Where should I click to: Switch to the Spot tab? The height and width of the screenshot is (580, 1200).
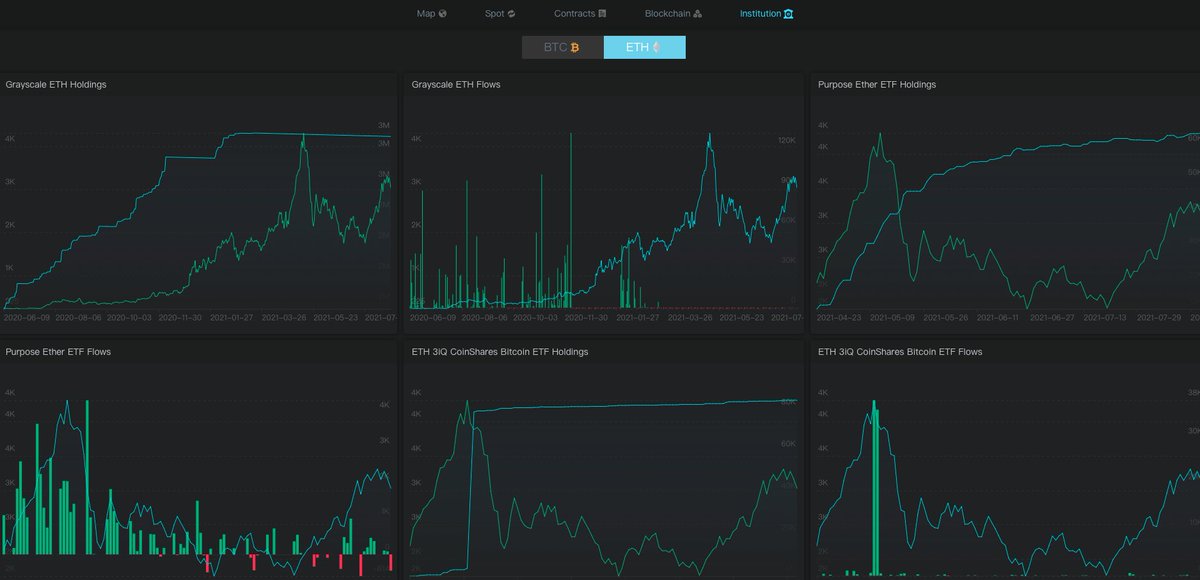(499, 14)
